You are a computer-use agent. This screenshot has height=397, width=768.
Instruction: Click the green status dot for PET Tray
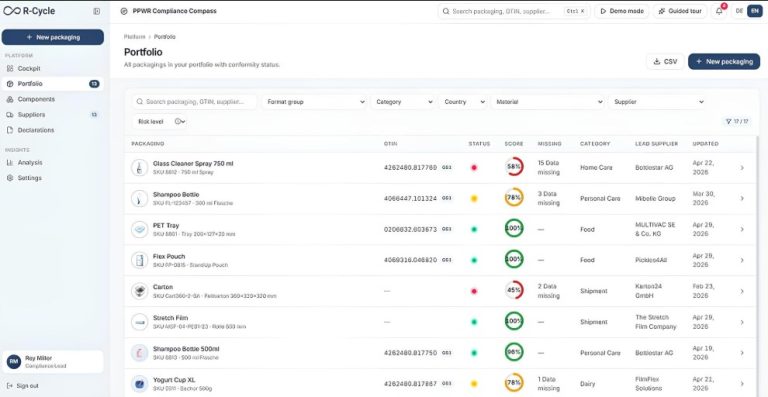click(474, 230)
